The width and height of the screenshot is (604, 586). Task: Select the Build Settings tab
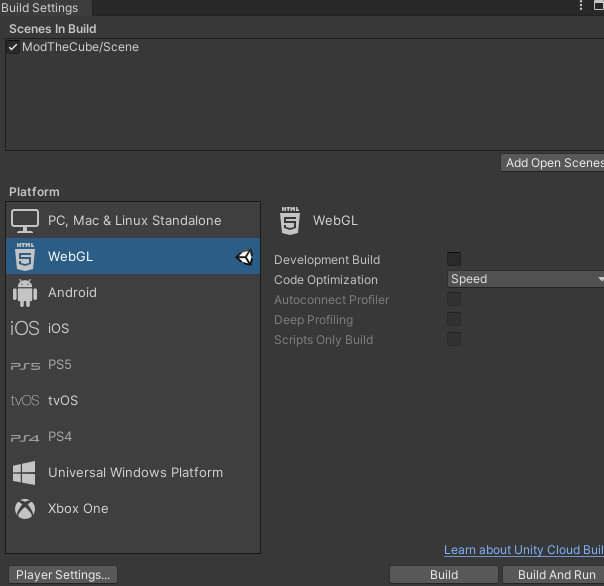click(45, 8)
